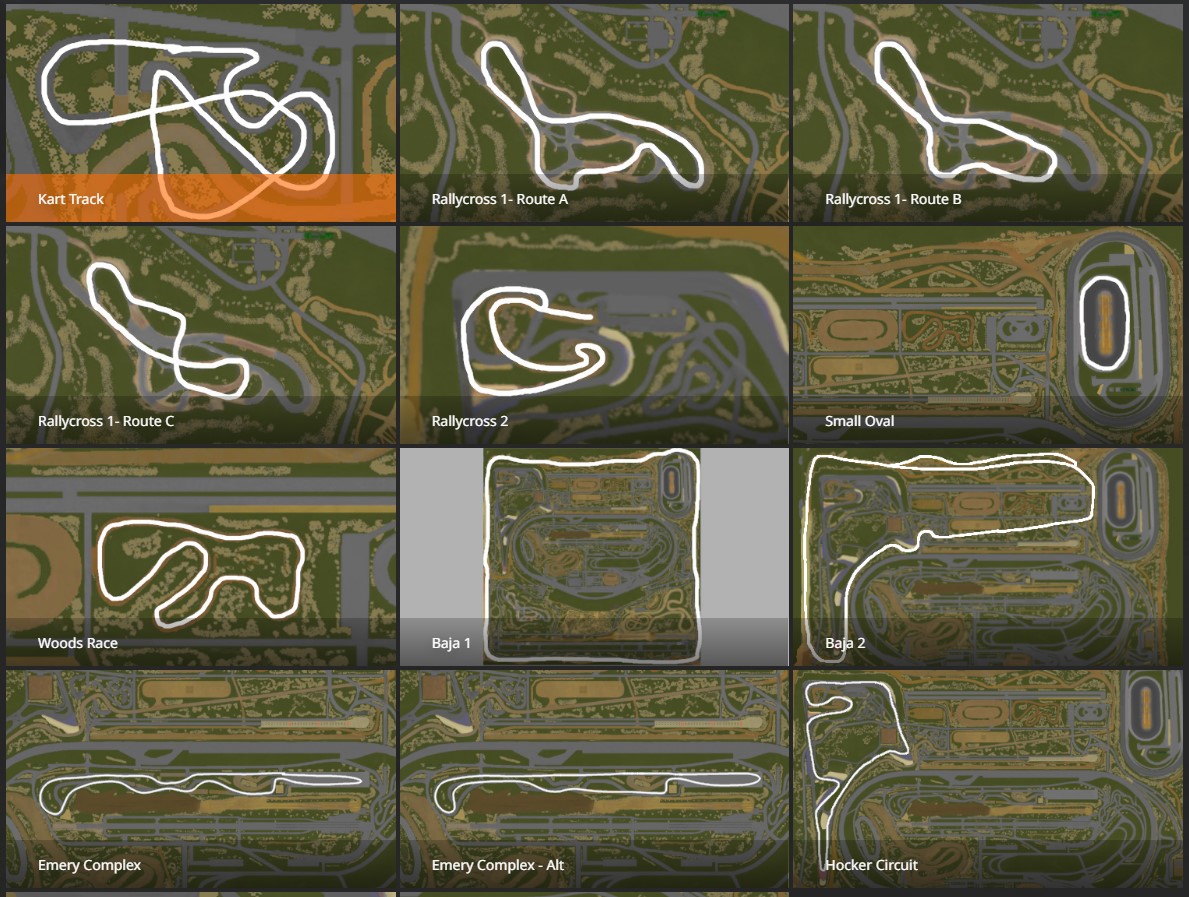Click the Woods Race caption
The height and width of the screenshot is (897, 1189).
pyautogui.click(x=77, y=643)
